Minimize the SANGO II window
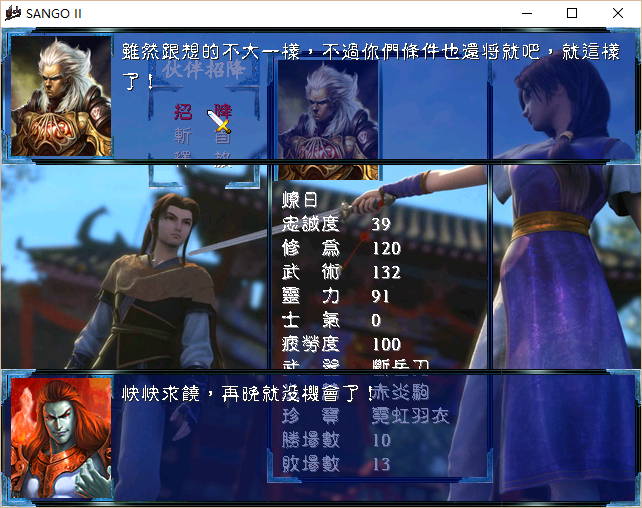The image size is (642, 508). pyautogui.click(x=527, y=14)
